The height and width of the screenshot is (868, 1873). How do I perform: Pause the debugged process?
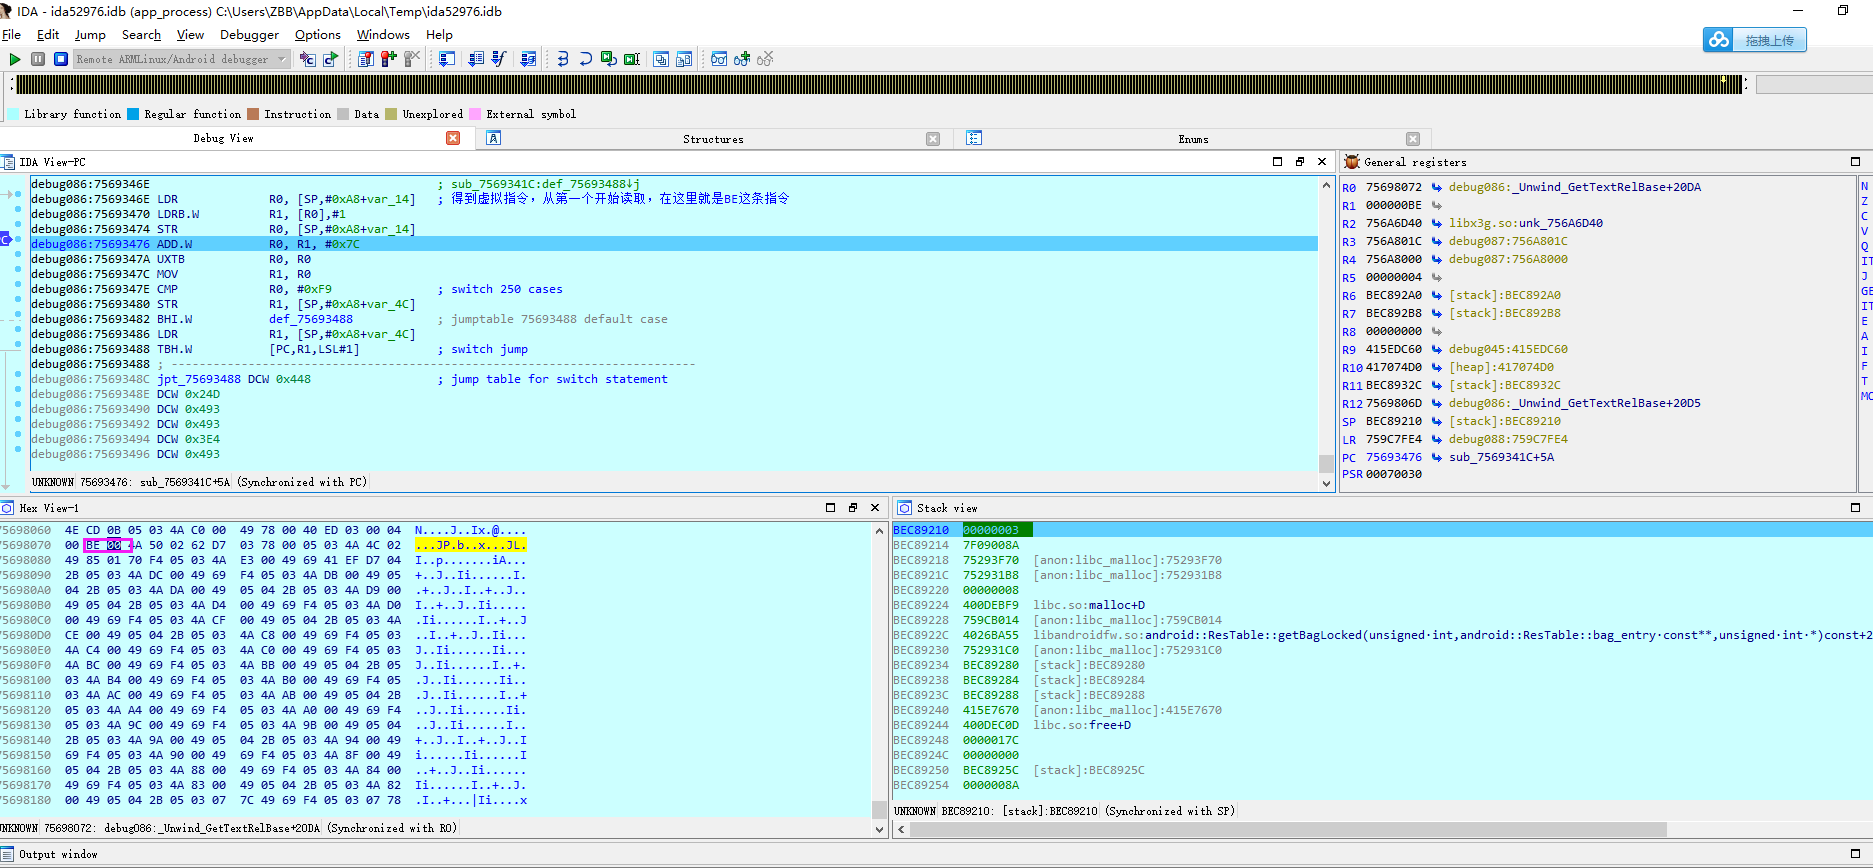(x=38, y=59)
